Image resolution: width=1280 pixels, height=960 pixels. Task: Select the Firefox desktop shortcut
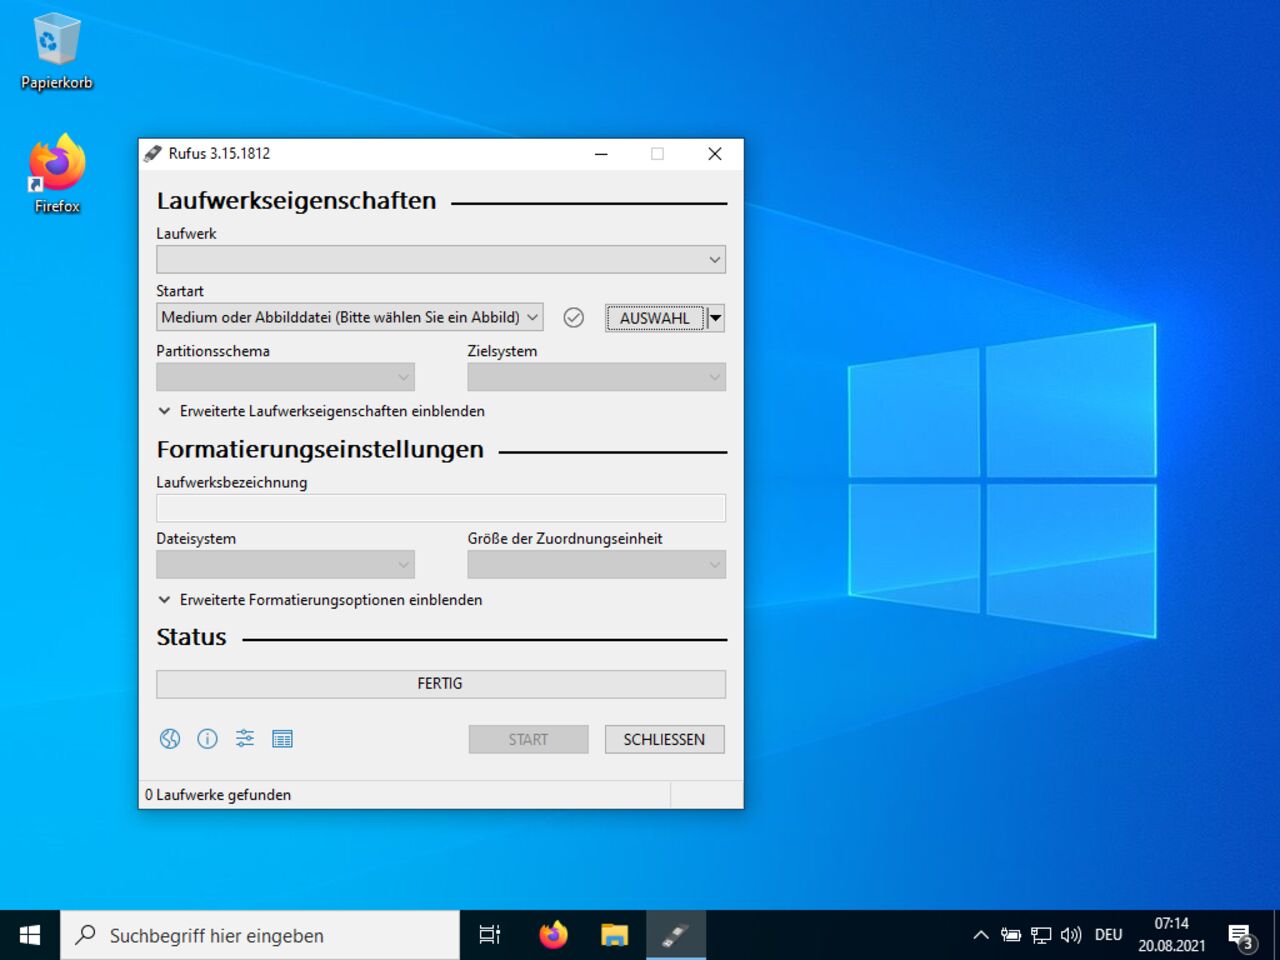tap(57, 174)
